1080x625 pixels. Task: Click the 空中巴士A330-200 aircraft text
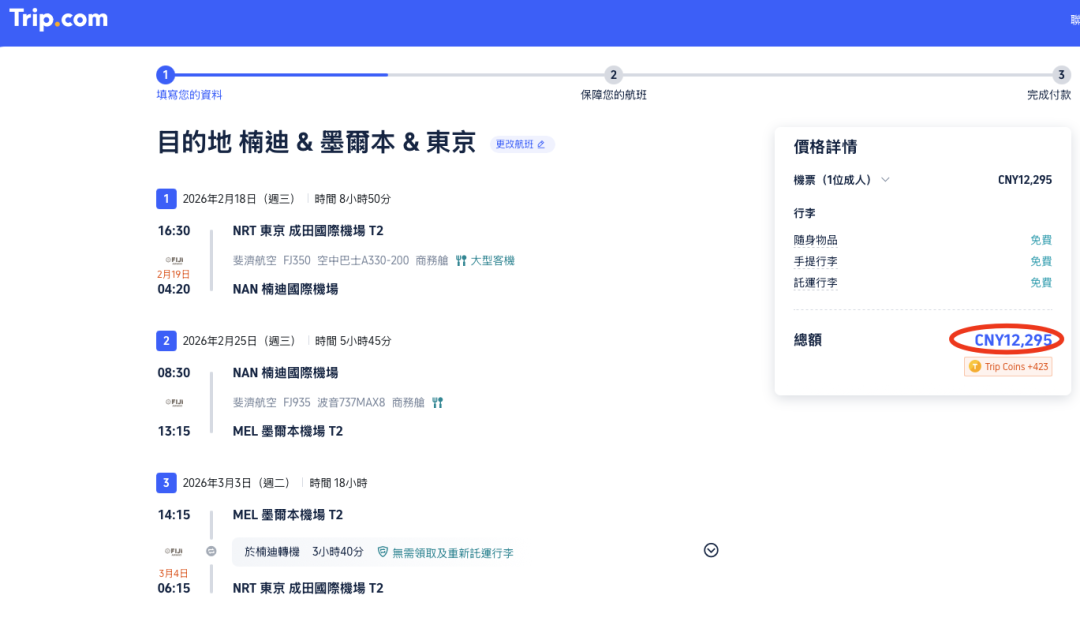click(x=363, y=260)
